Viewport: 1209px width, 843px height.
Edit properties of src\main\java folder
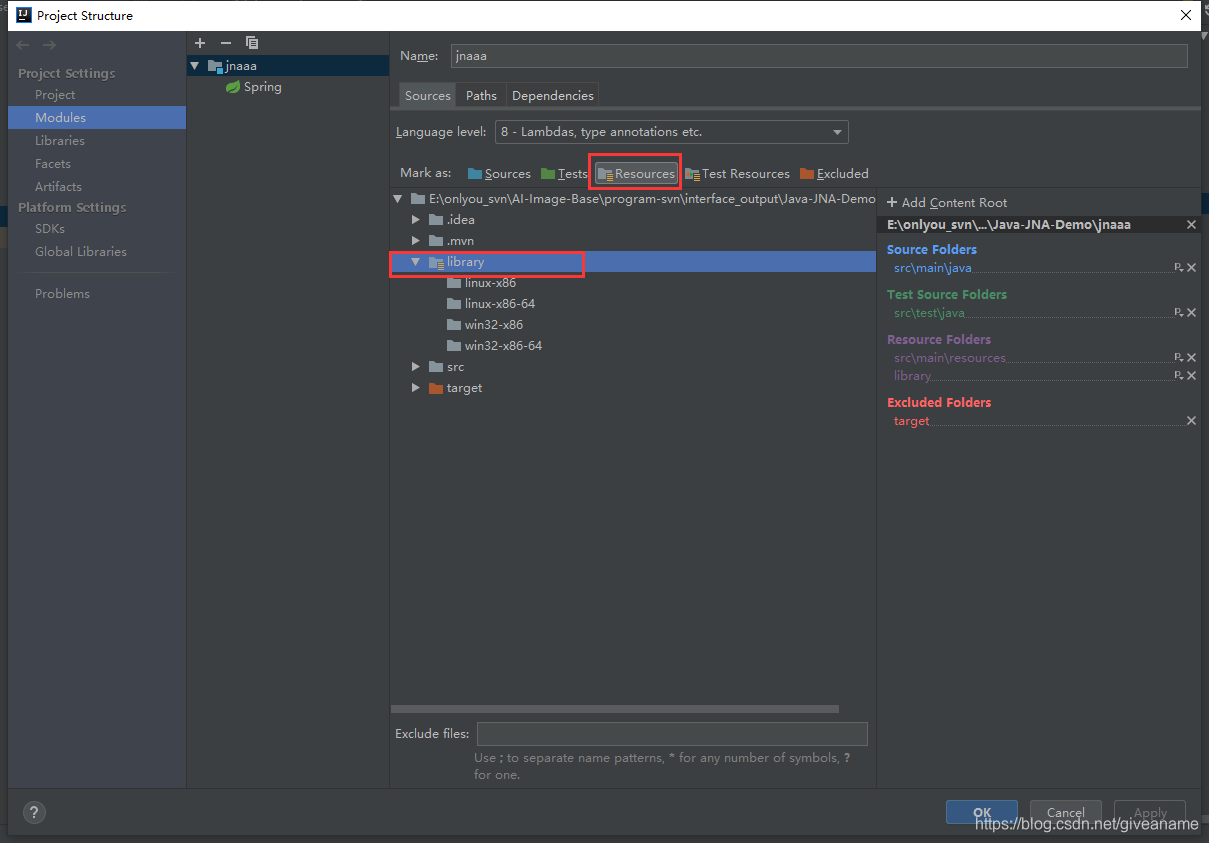pyautogui.click(x=1179, y=268)
